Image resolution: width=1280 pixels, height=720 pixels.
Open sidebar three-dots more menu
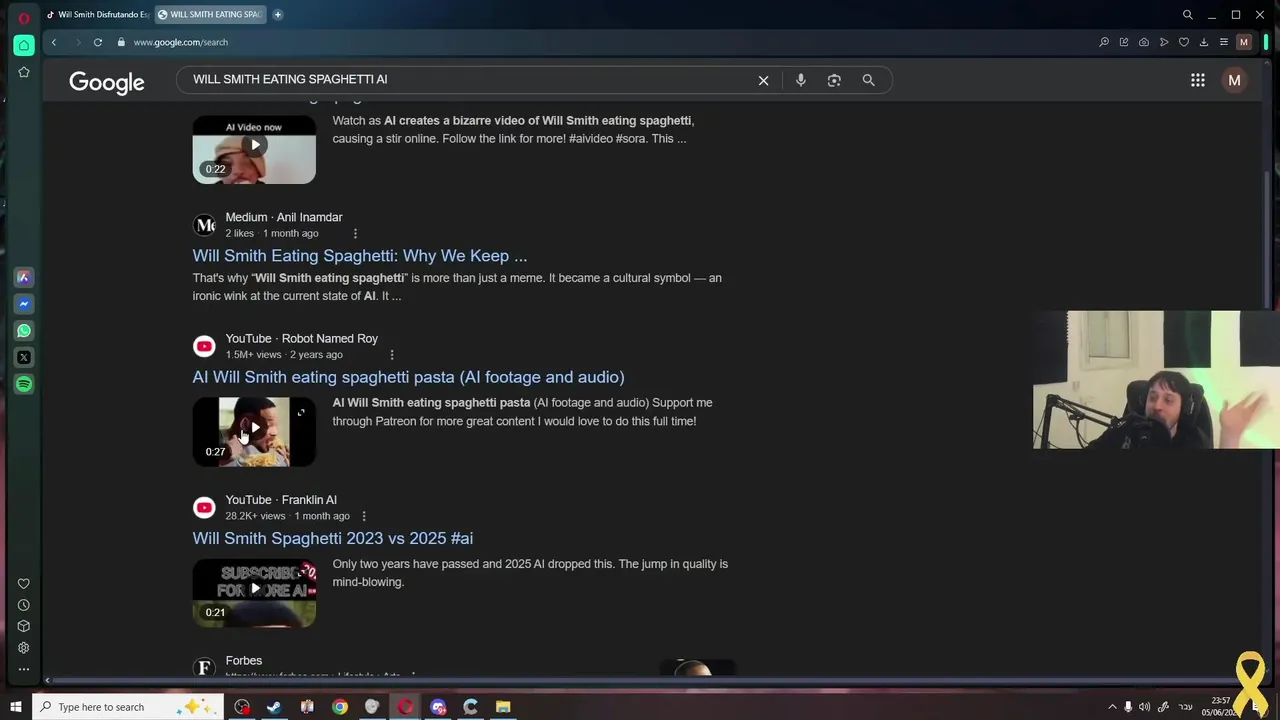pyautogui.click(x=24, y=669)
